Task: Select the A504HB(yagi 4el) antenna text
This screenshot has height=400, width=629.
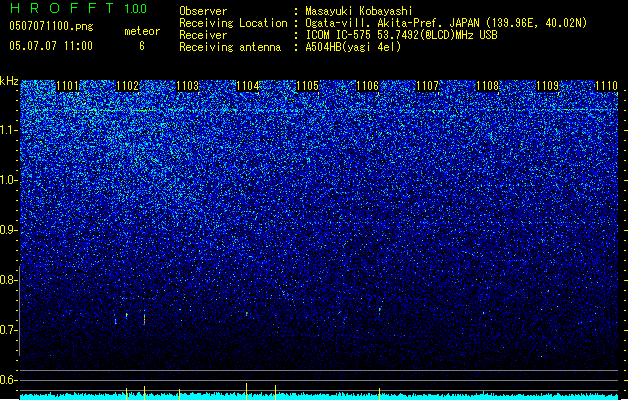Action: point(353,47)
